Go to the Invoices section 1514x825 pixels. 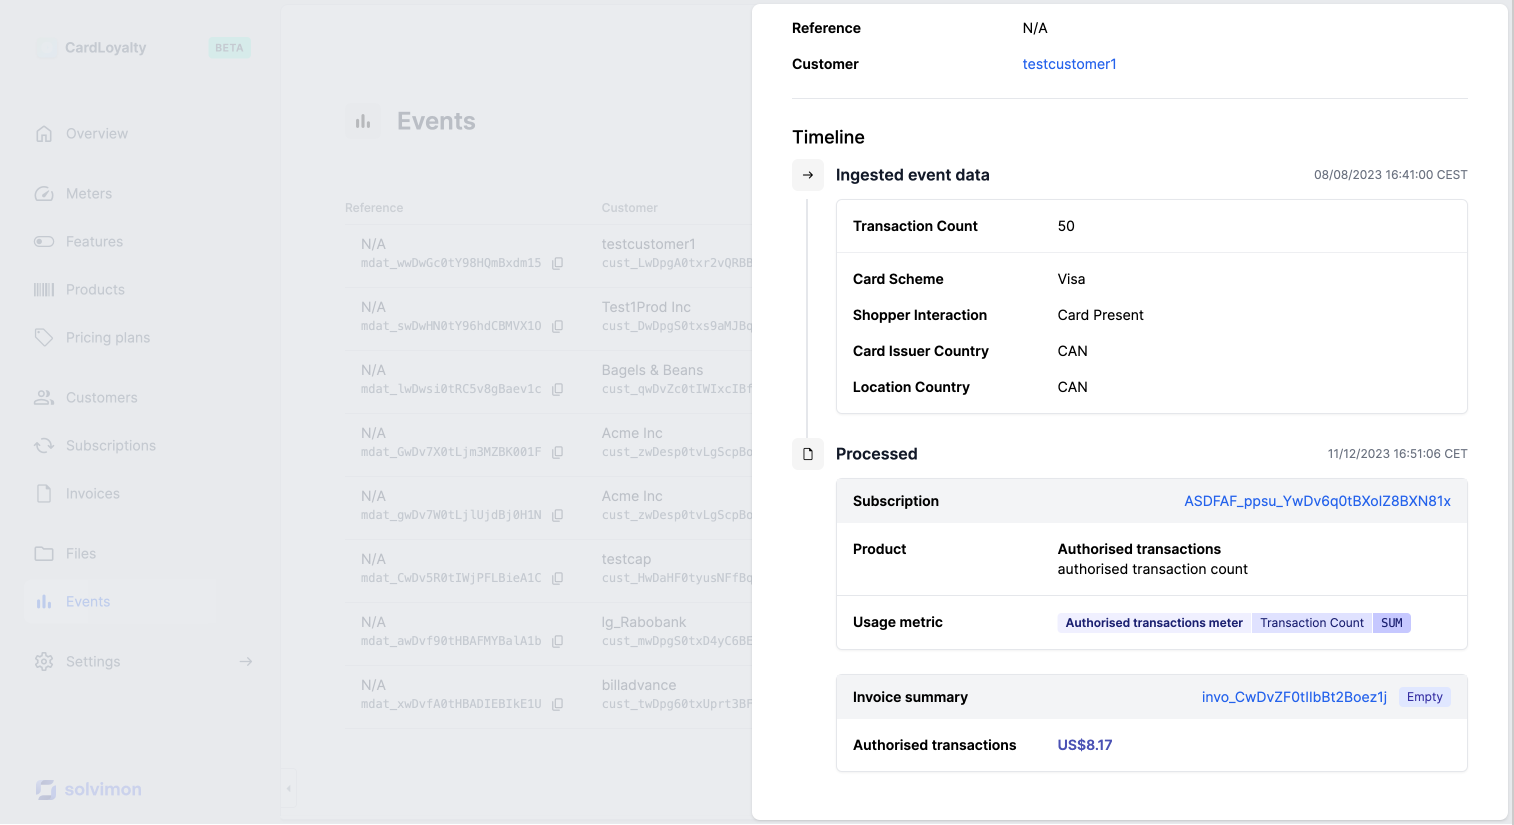click(92, 494)
